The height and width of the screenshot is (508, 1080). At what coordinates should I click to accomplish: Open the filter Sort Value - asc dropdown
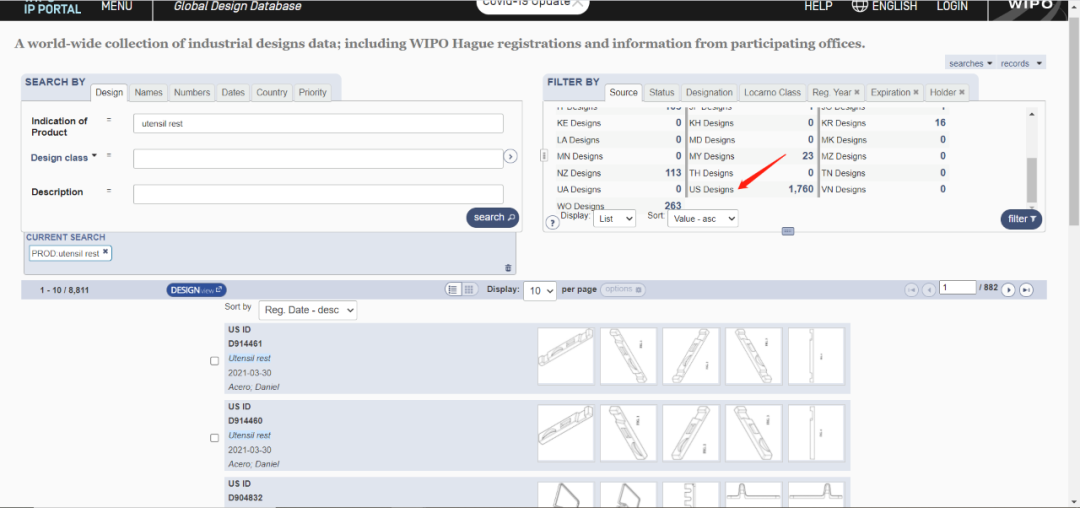[x=703, y=219]
